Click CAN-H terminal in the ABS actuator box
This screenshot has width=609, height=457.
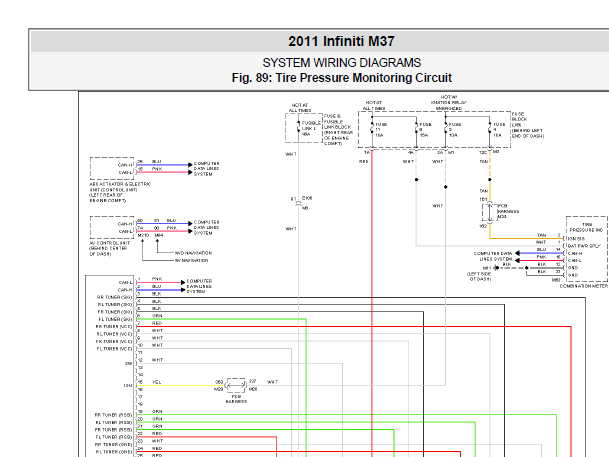point(125,165)
